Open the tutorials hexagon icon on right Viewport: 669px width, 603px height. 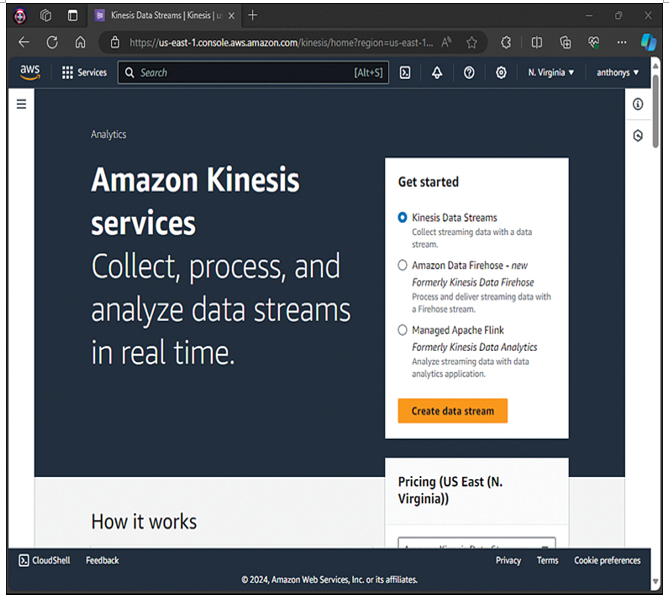pos(637,136)
